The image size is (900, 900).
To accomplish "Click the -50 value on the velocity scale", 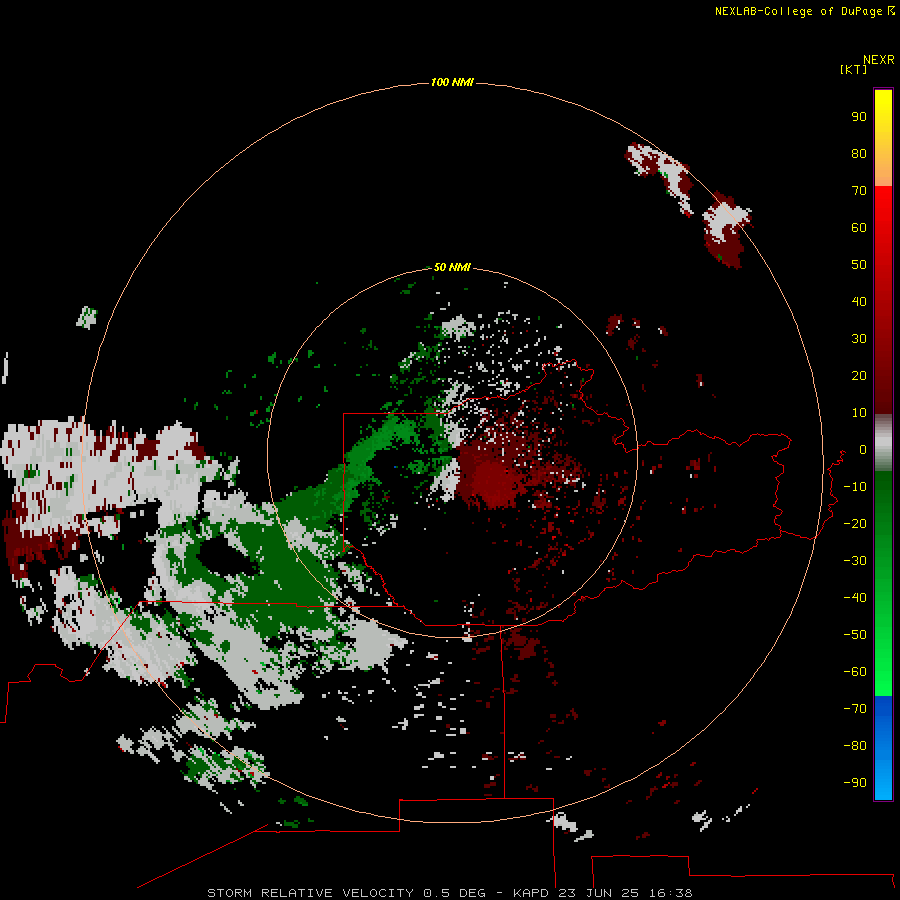I will [x=855, y=635].
